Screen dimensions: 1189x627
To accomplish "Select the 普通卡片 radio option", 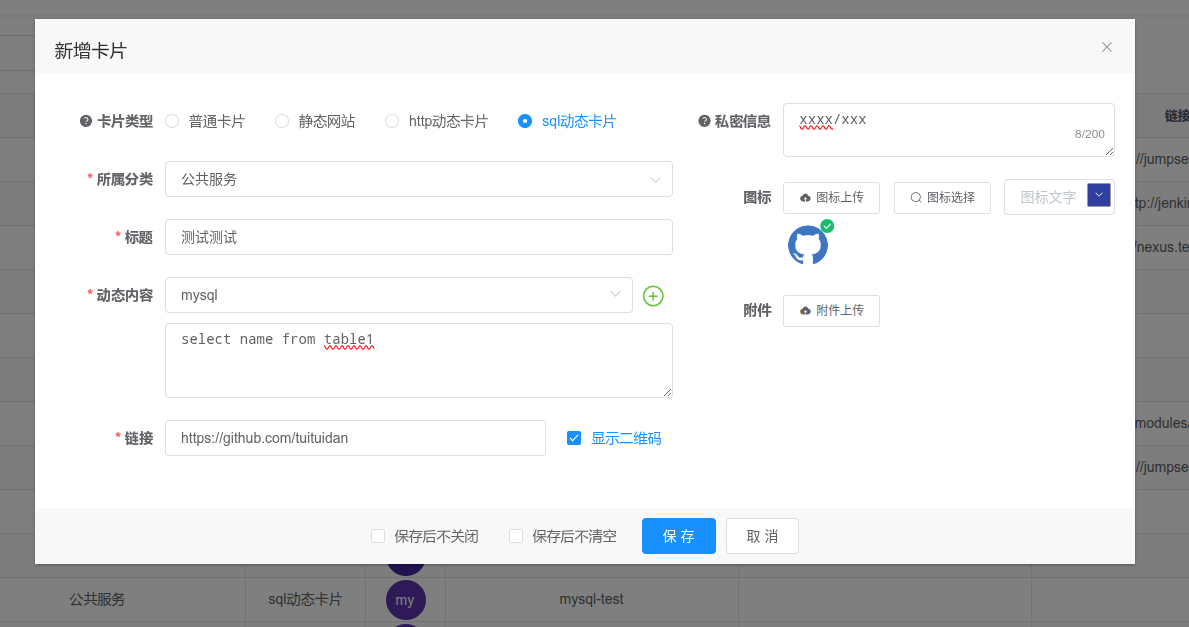I will [x=172, y=121].
